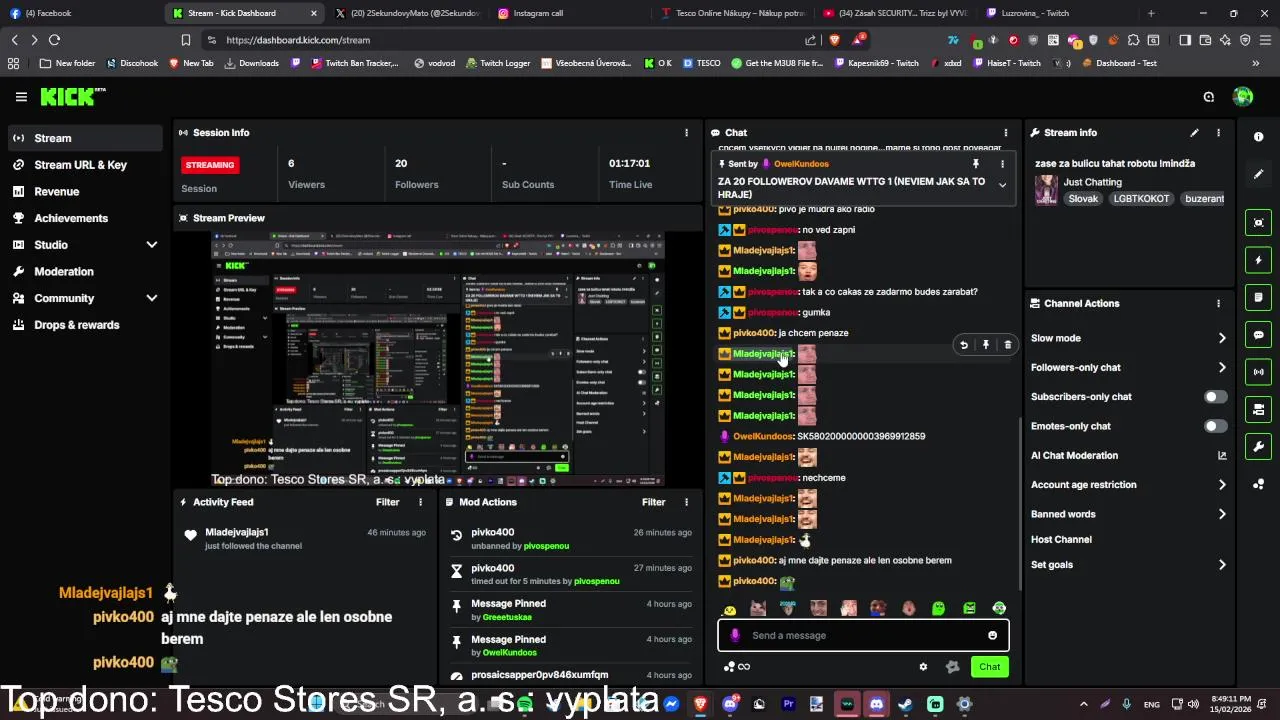Open AI Chat Moderation external link icon
Image resolution: width=1280 pixels, height=720 pixels.
click(x=1221, y=455)
